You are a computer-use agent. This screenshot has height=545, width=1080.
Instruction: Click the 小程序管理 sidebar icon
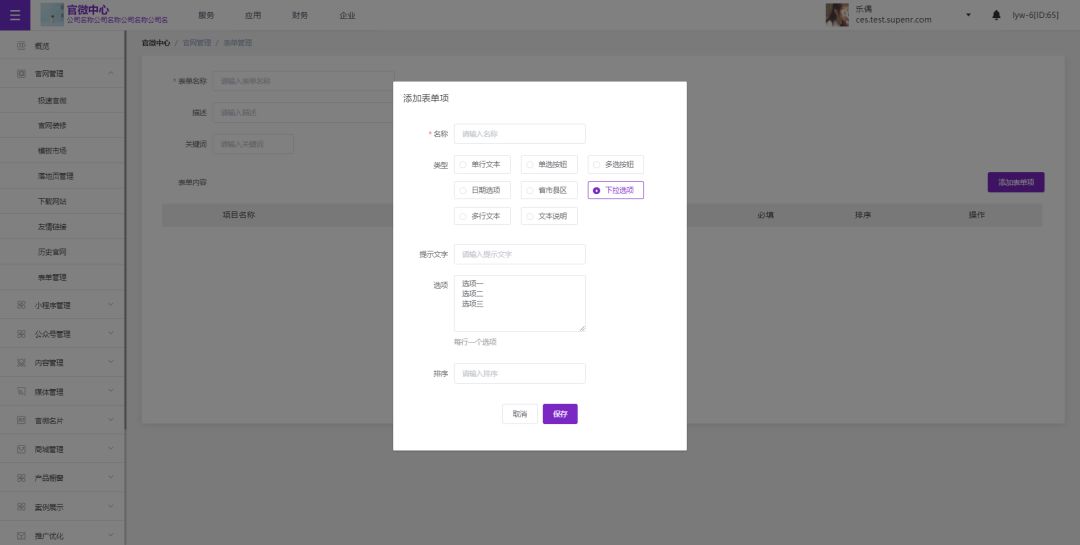tap(21, 305)
